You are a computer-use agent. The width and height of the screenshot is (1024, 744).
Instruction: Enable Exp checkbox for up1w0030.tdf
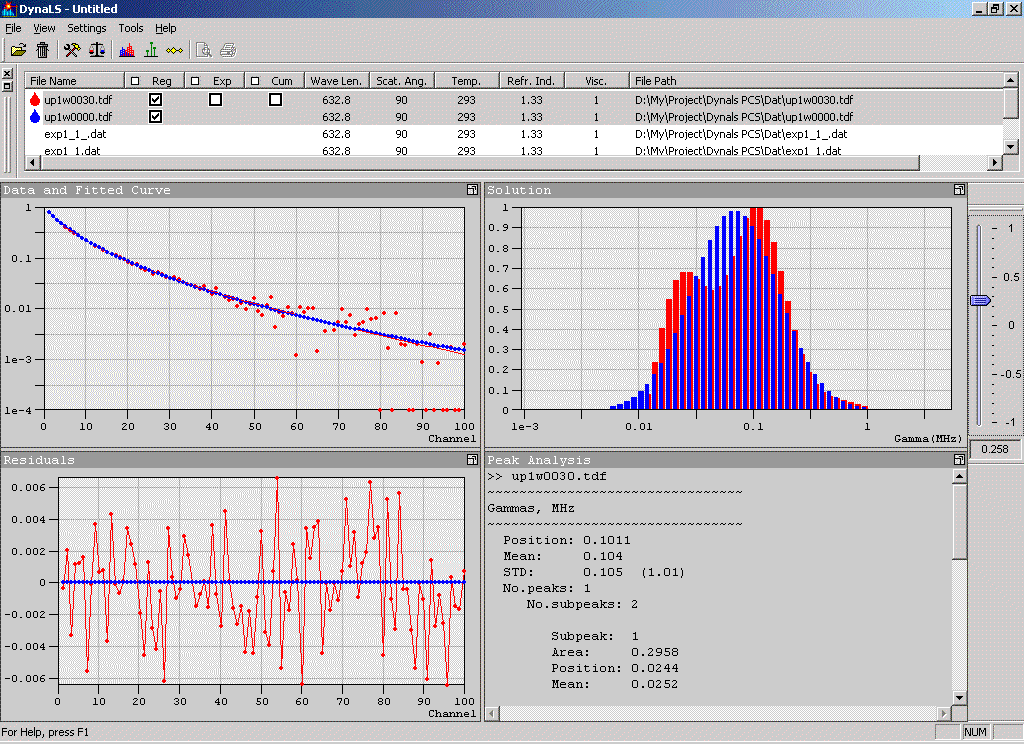pyautogui.click(x=215, y=100)
